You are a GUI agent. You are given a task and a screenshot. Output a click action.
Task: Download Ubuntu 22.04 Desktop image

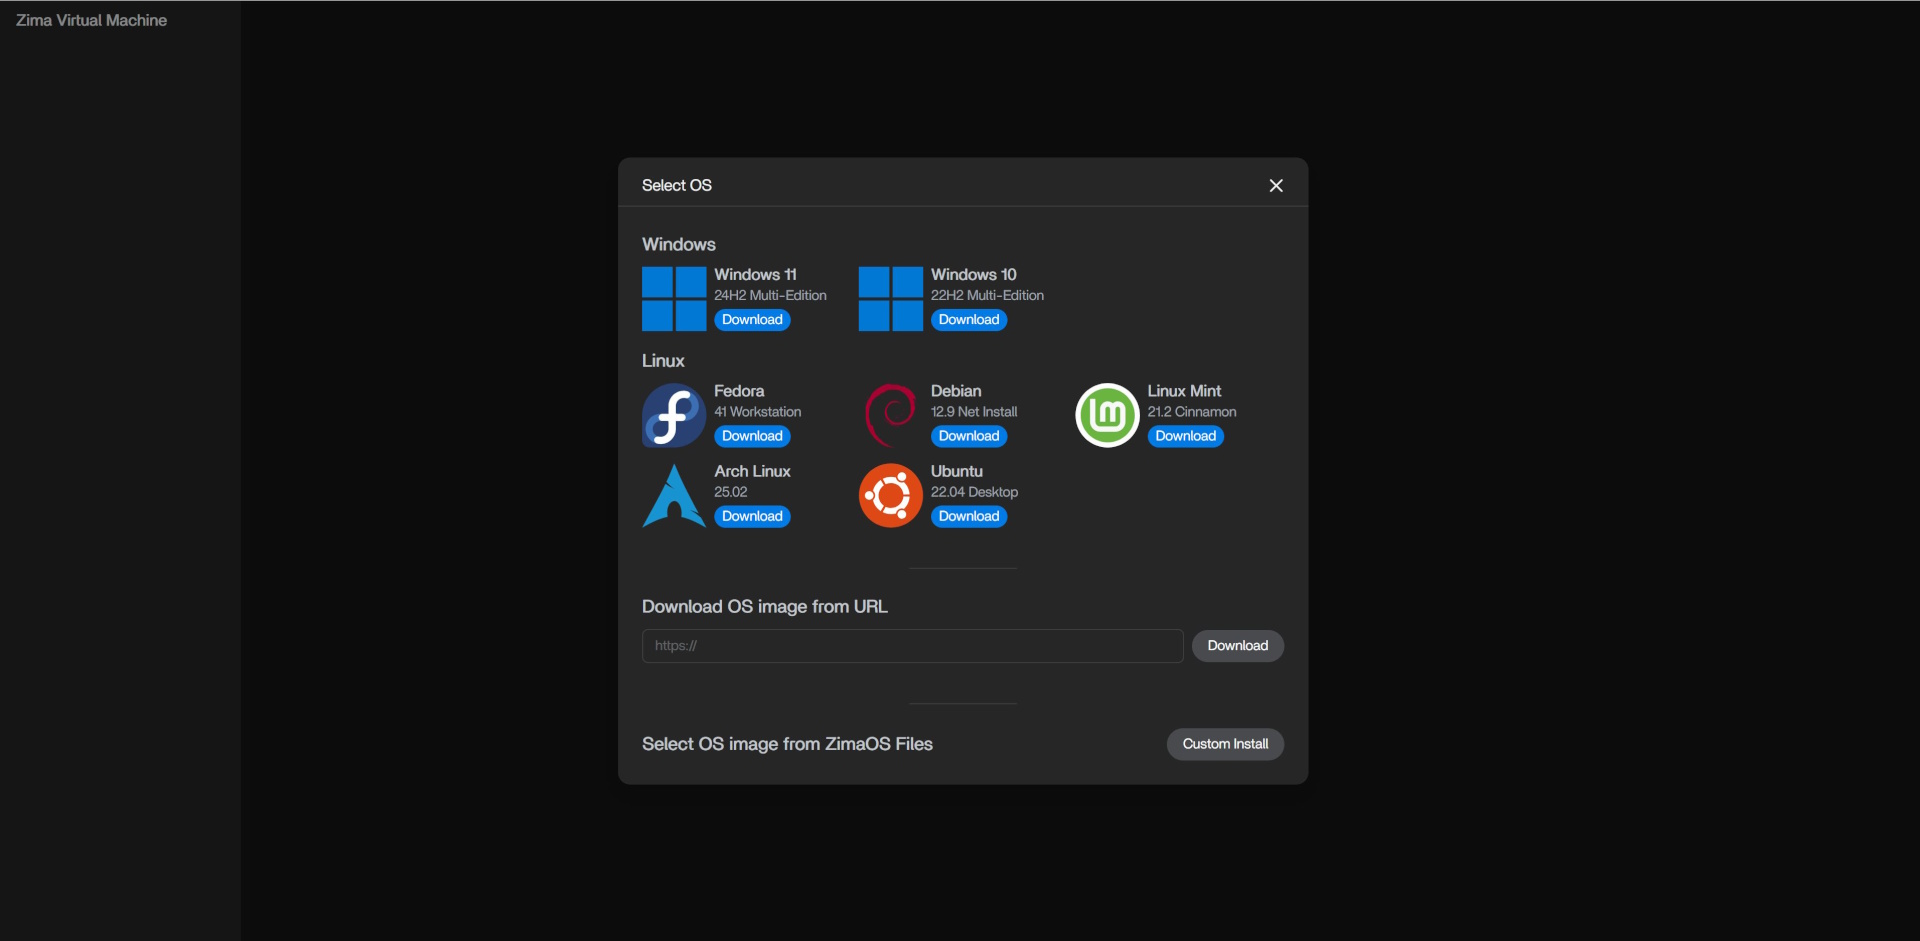(968, 517)
